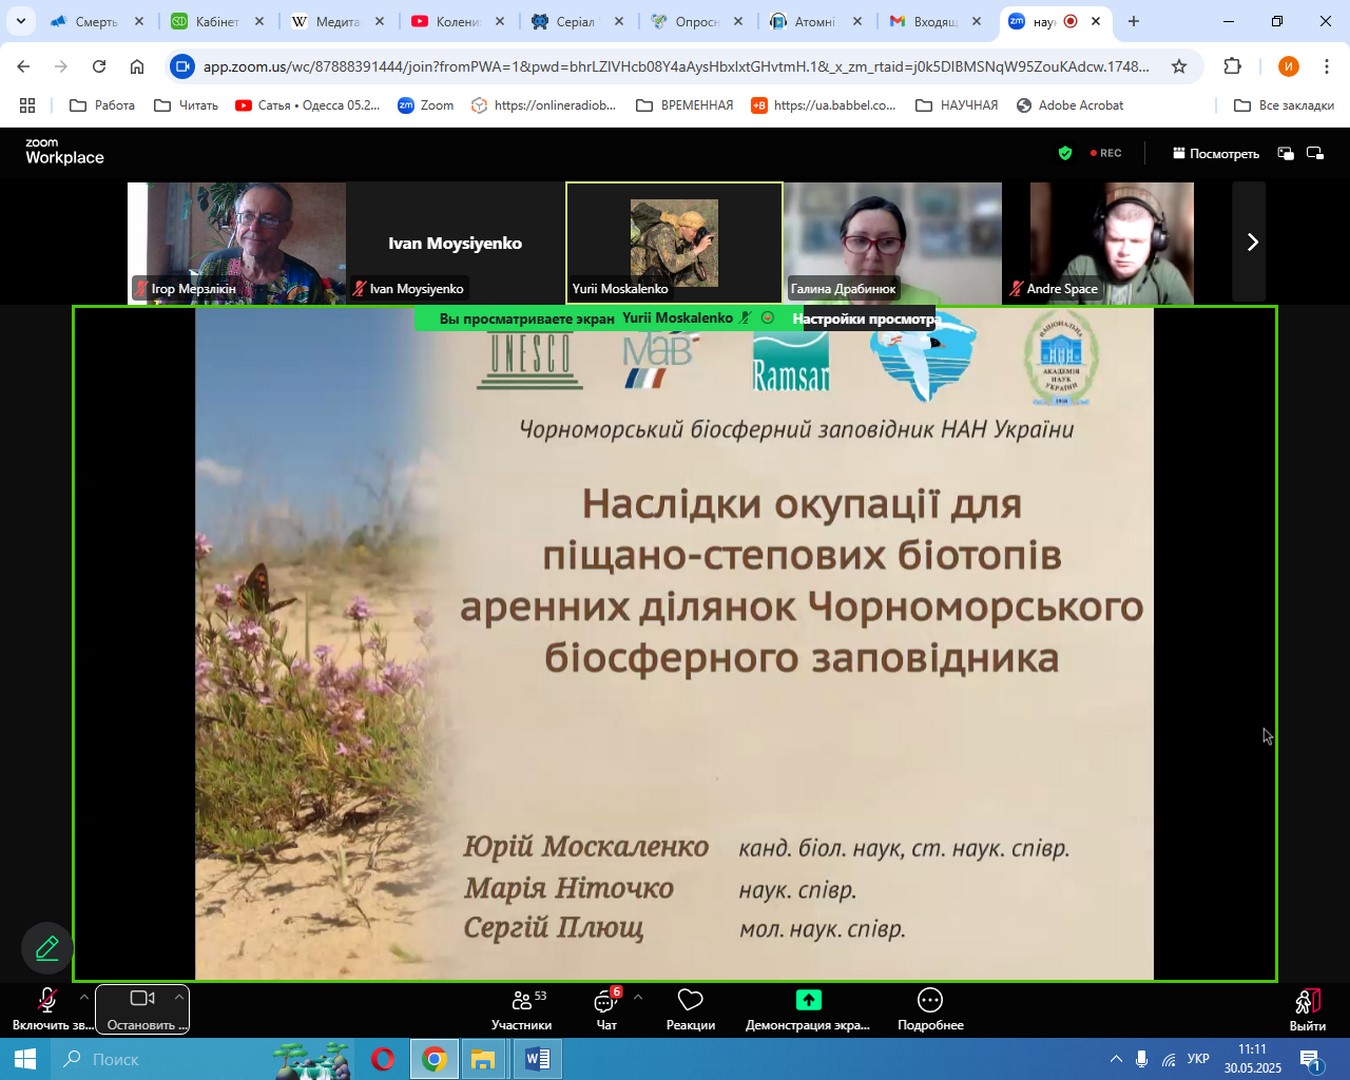Screen dimensions: 1350x1080
Task: Open the More options ellipsis button
Action: click(930, 1010)
